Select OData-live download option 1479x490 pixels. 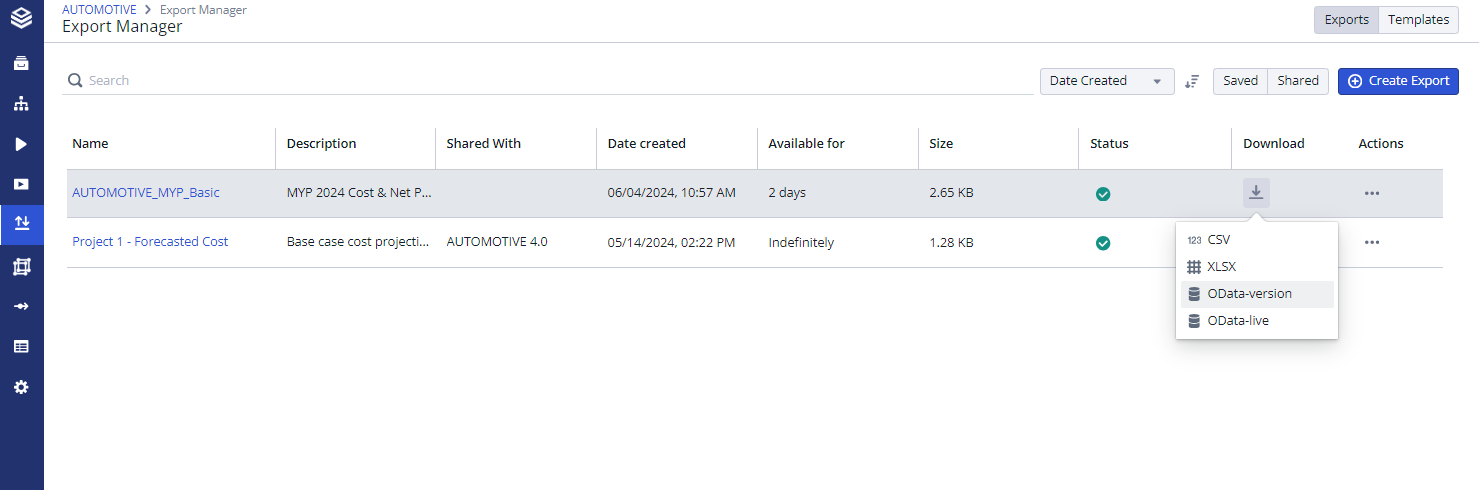point(1238,321)
